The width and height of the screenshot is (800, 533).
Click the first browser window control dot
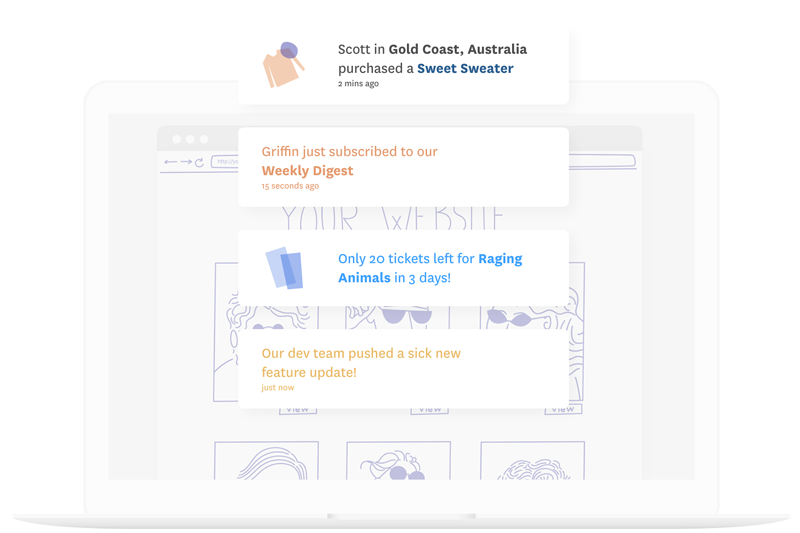177,139
